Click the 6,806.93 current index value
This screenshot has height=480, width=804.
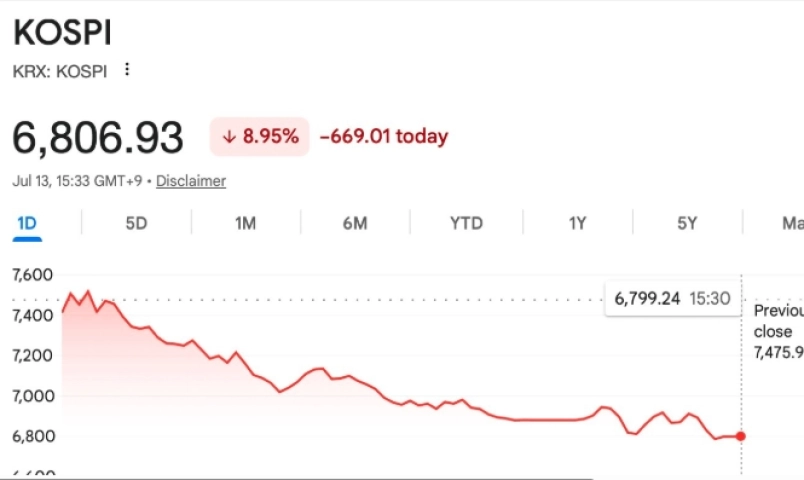pyautogui.click(x=97, y=137)
